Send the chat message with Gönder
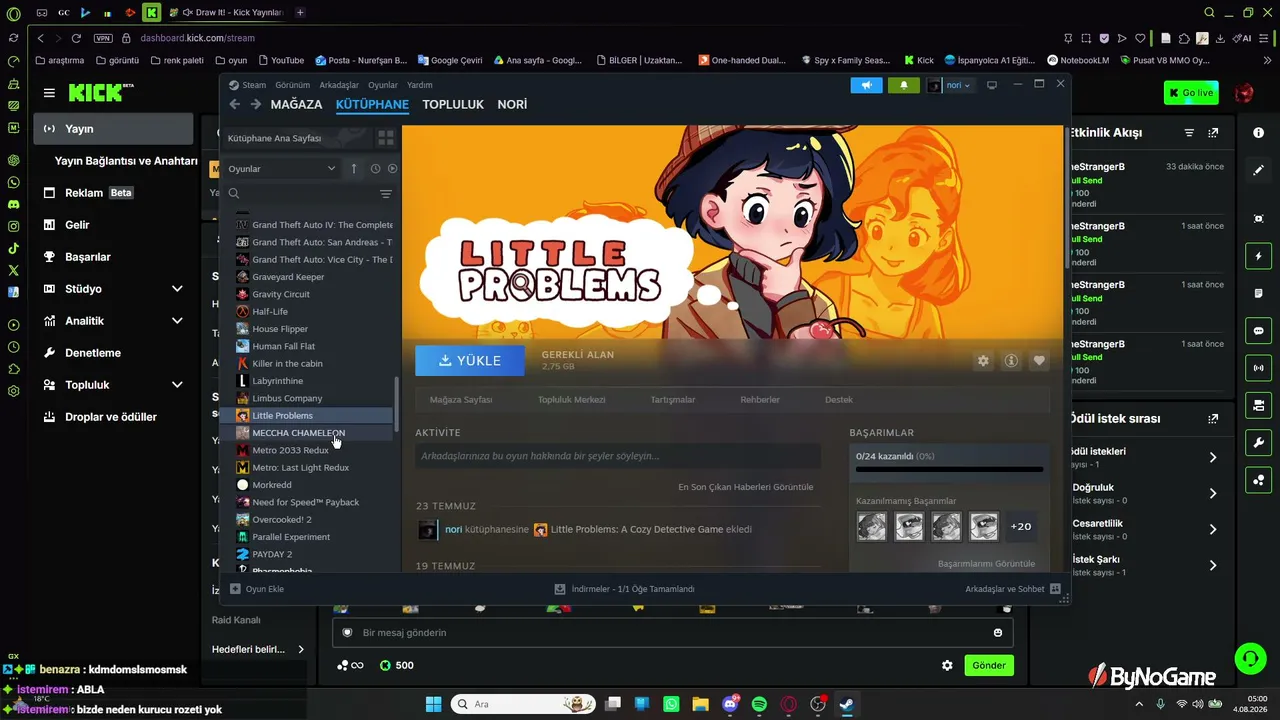 pyautogui.click(x=989, y=665)
